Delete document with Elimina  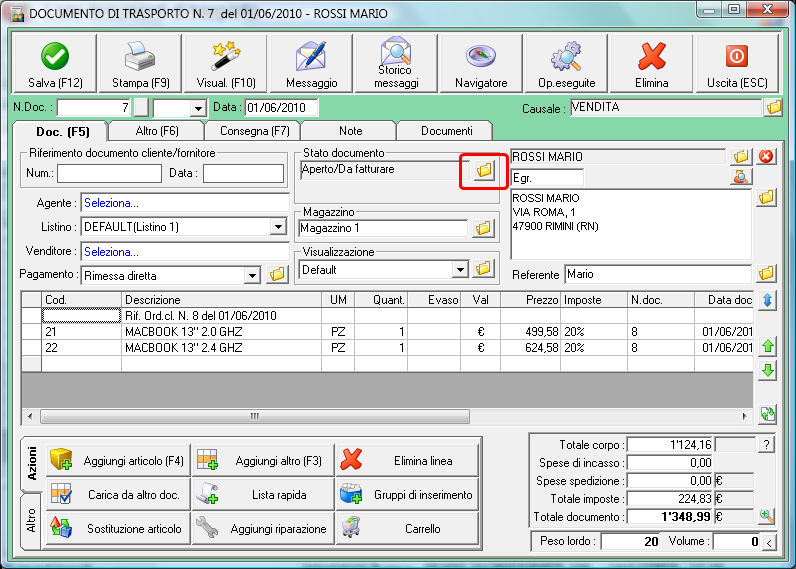[x=651, y=64]
